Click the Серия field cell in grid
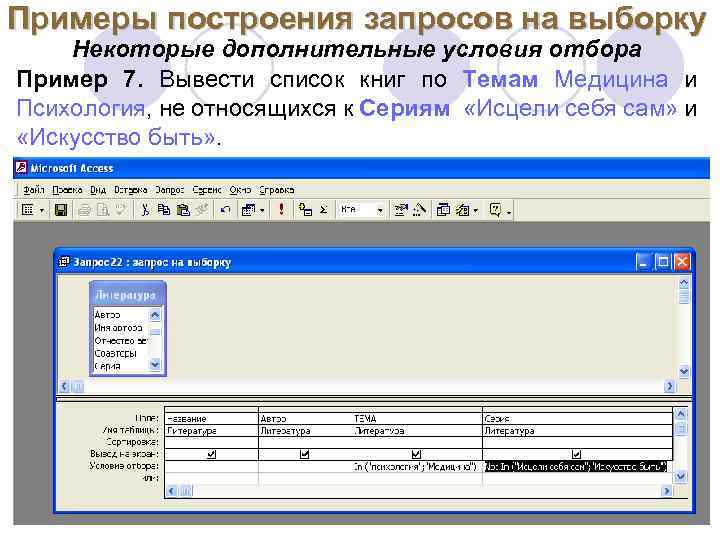 coord(578,418)
